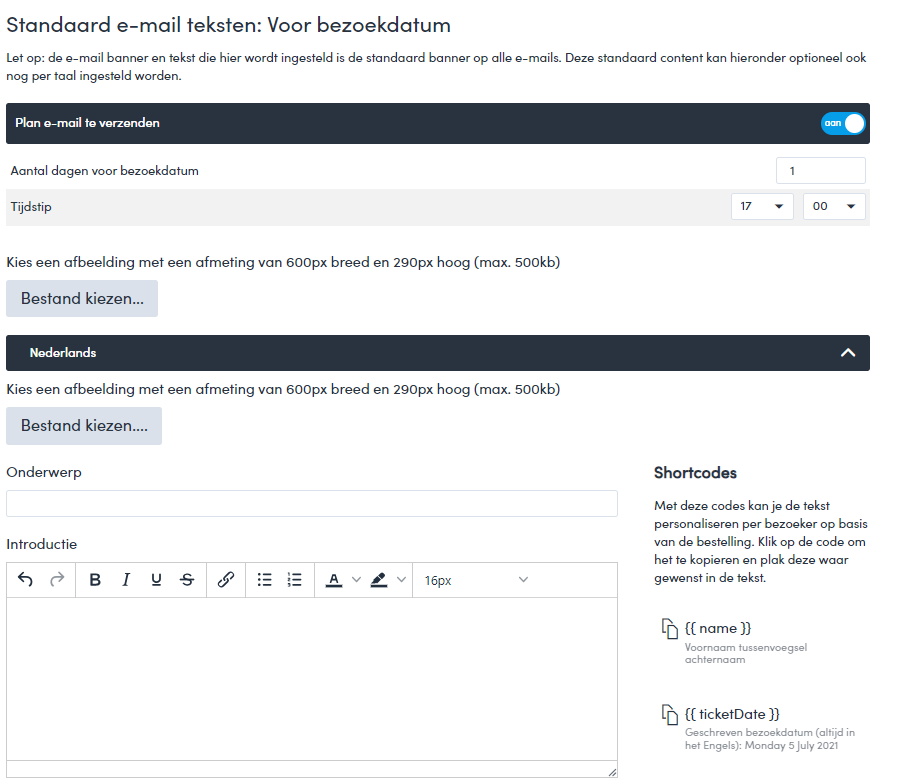
Task: Copy the {{ ticketDate }} shortcode
Action: (x=670, y=715)
